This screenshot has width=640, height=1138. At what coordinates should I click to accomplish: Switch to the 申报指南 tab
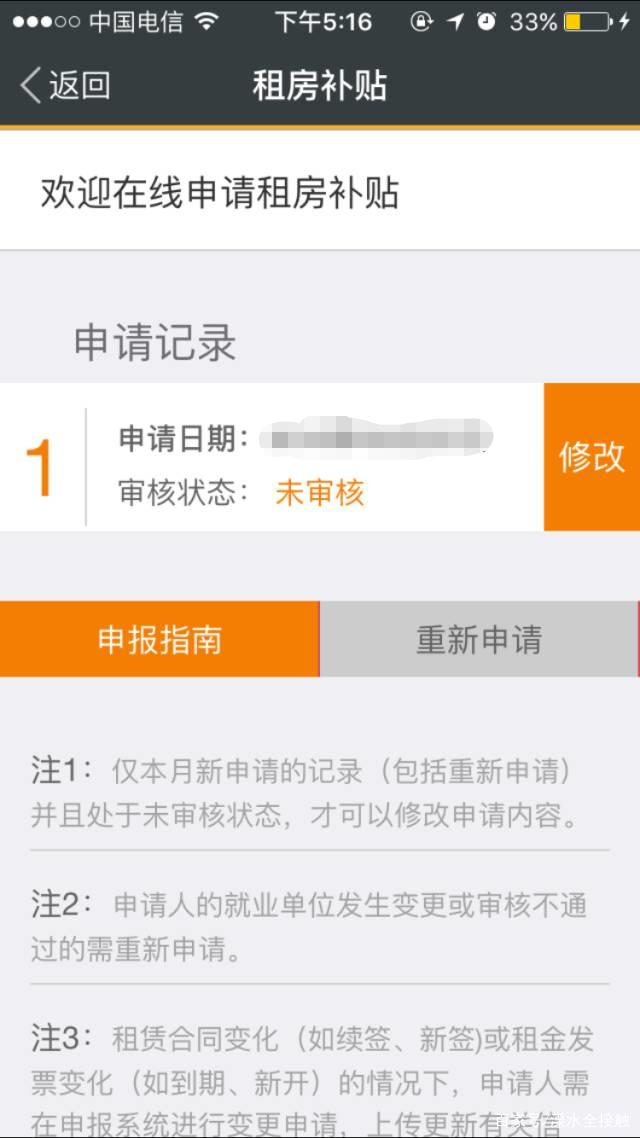[160, 639]
